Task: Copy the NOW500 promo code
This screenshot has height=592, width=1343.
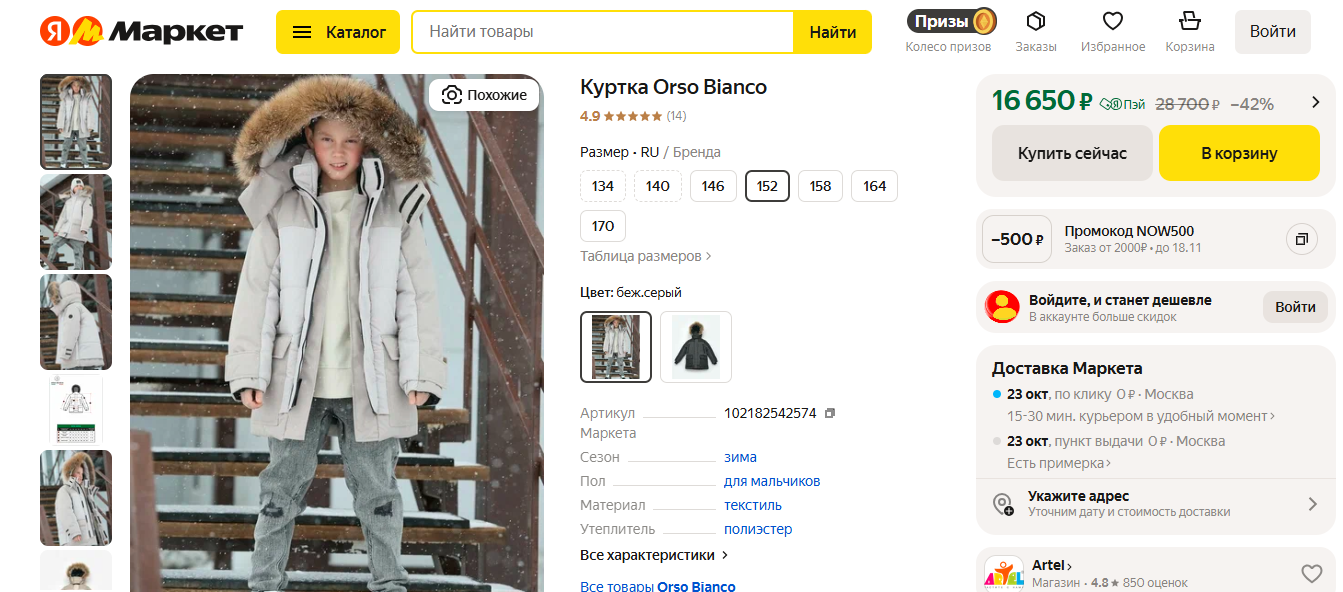Action: [x=1301, y=239]
